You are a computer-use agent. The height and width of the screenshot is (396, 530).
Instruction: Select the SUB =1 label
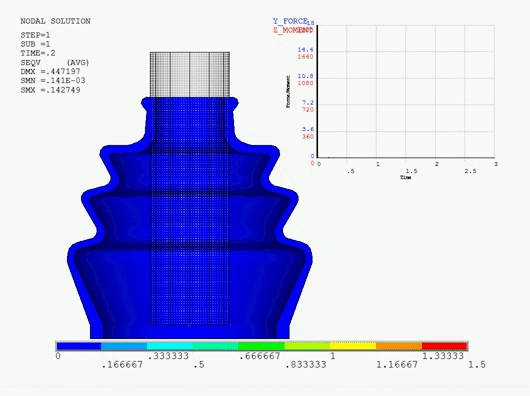35,44
